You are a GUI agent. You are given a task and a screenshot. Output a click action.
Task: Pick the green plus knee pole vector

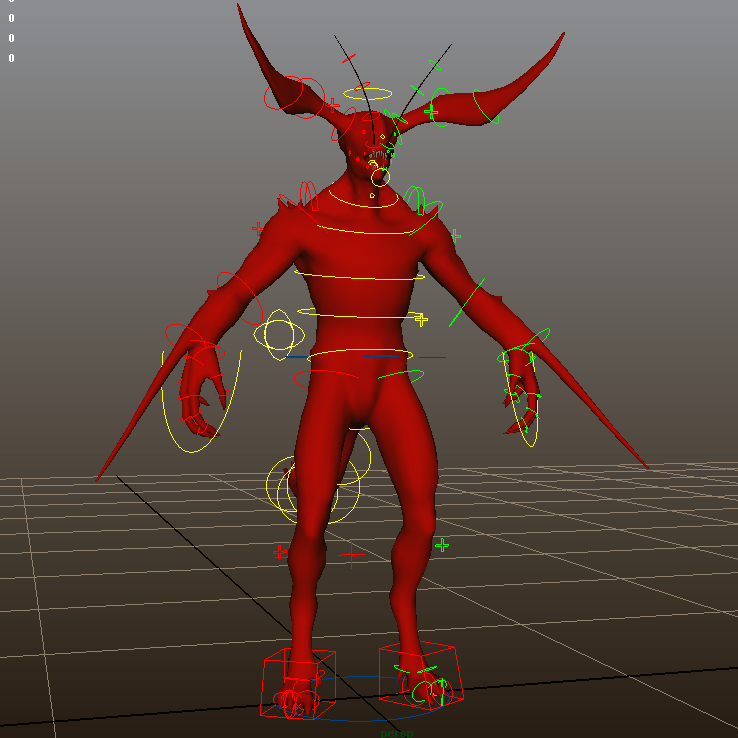coord(442,545)
